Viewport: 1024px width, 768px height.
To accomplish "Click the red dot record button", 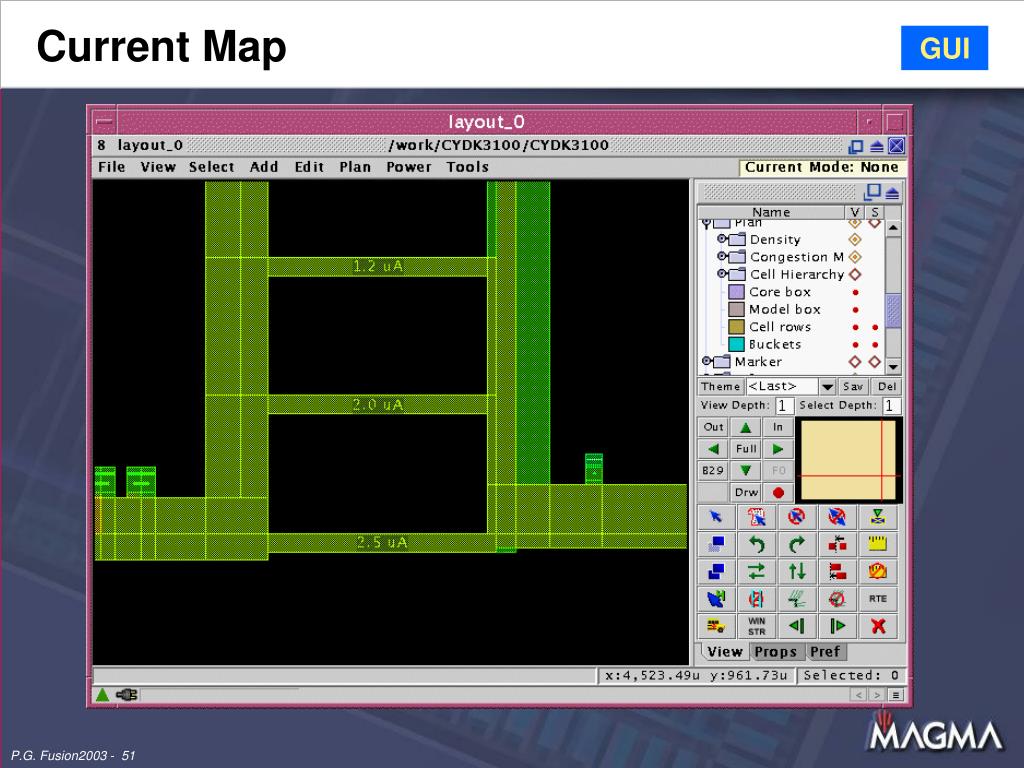I will (x=778, y=492).
